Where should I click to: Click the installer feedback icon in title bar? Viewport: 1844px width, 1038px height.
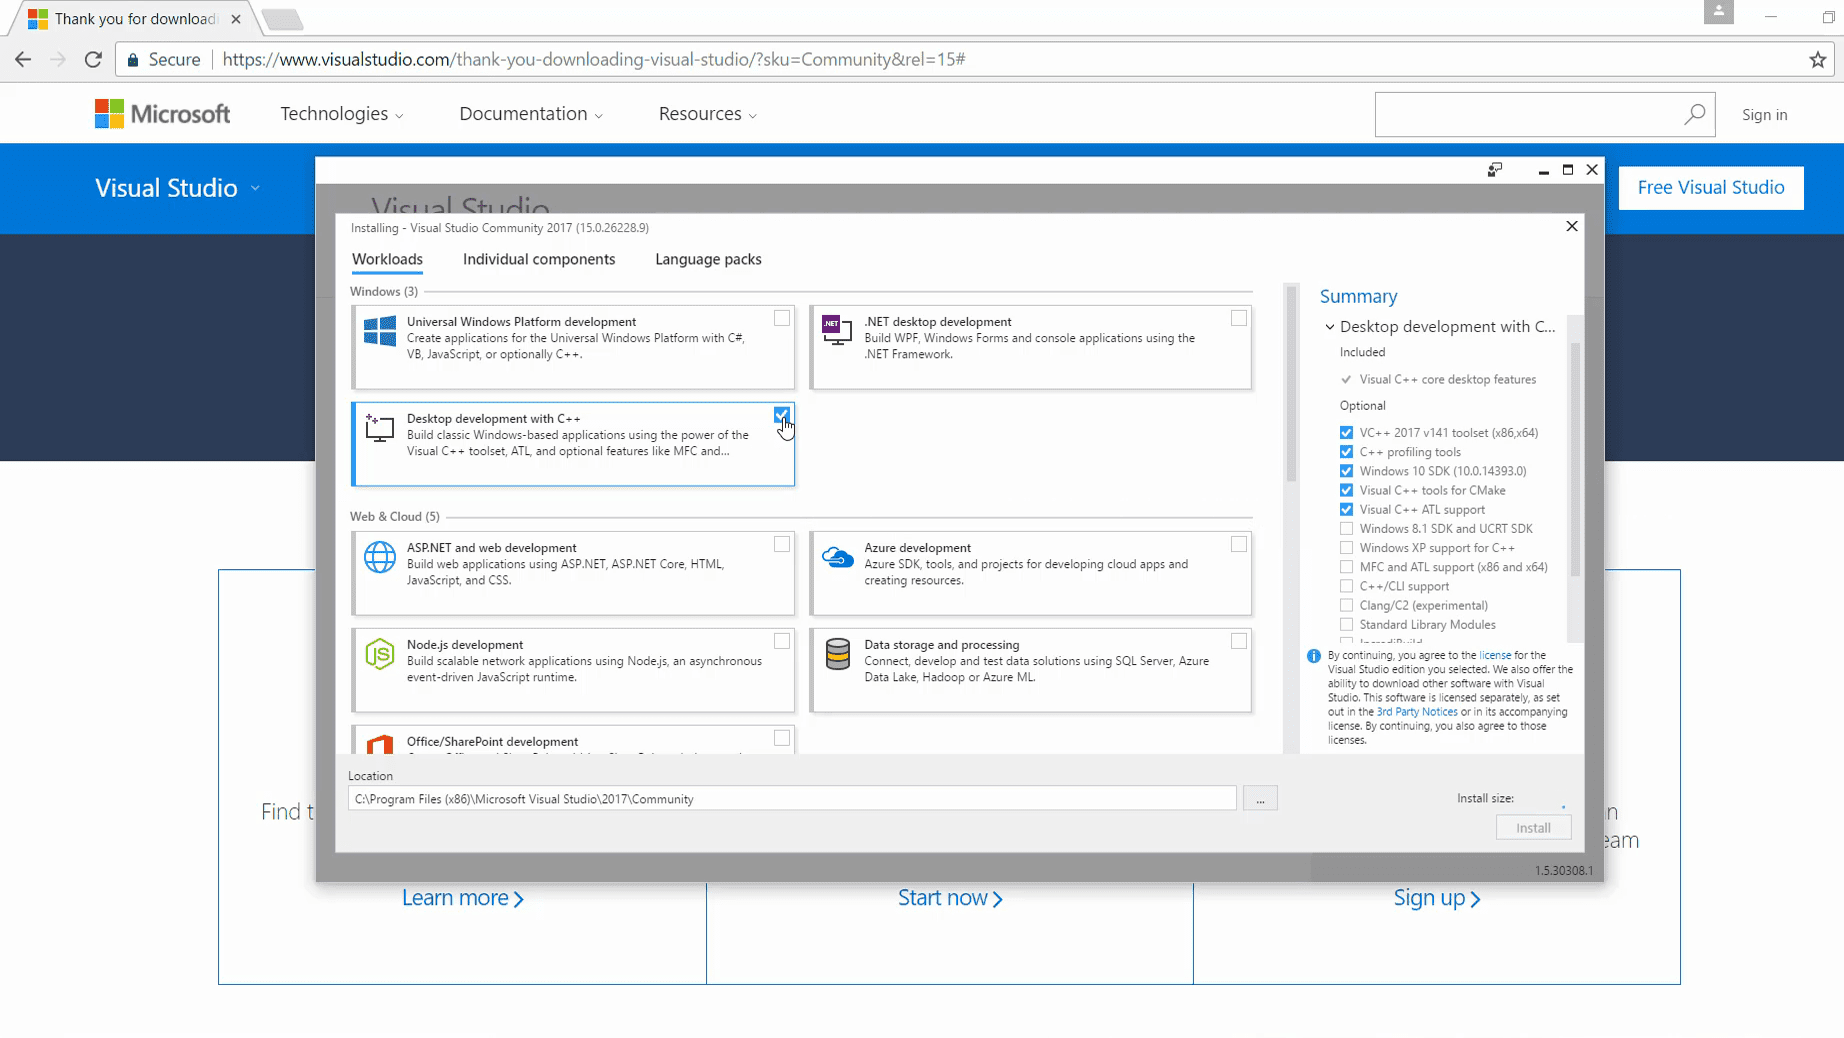1494,170
